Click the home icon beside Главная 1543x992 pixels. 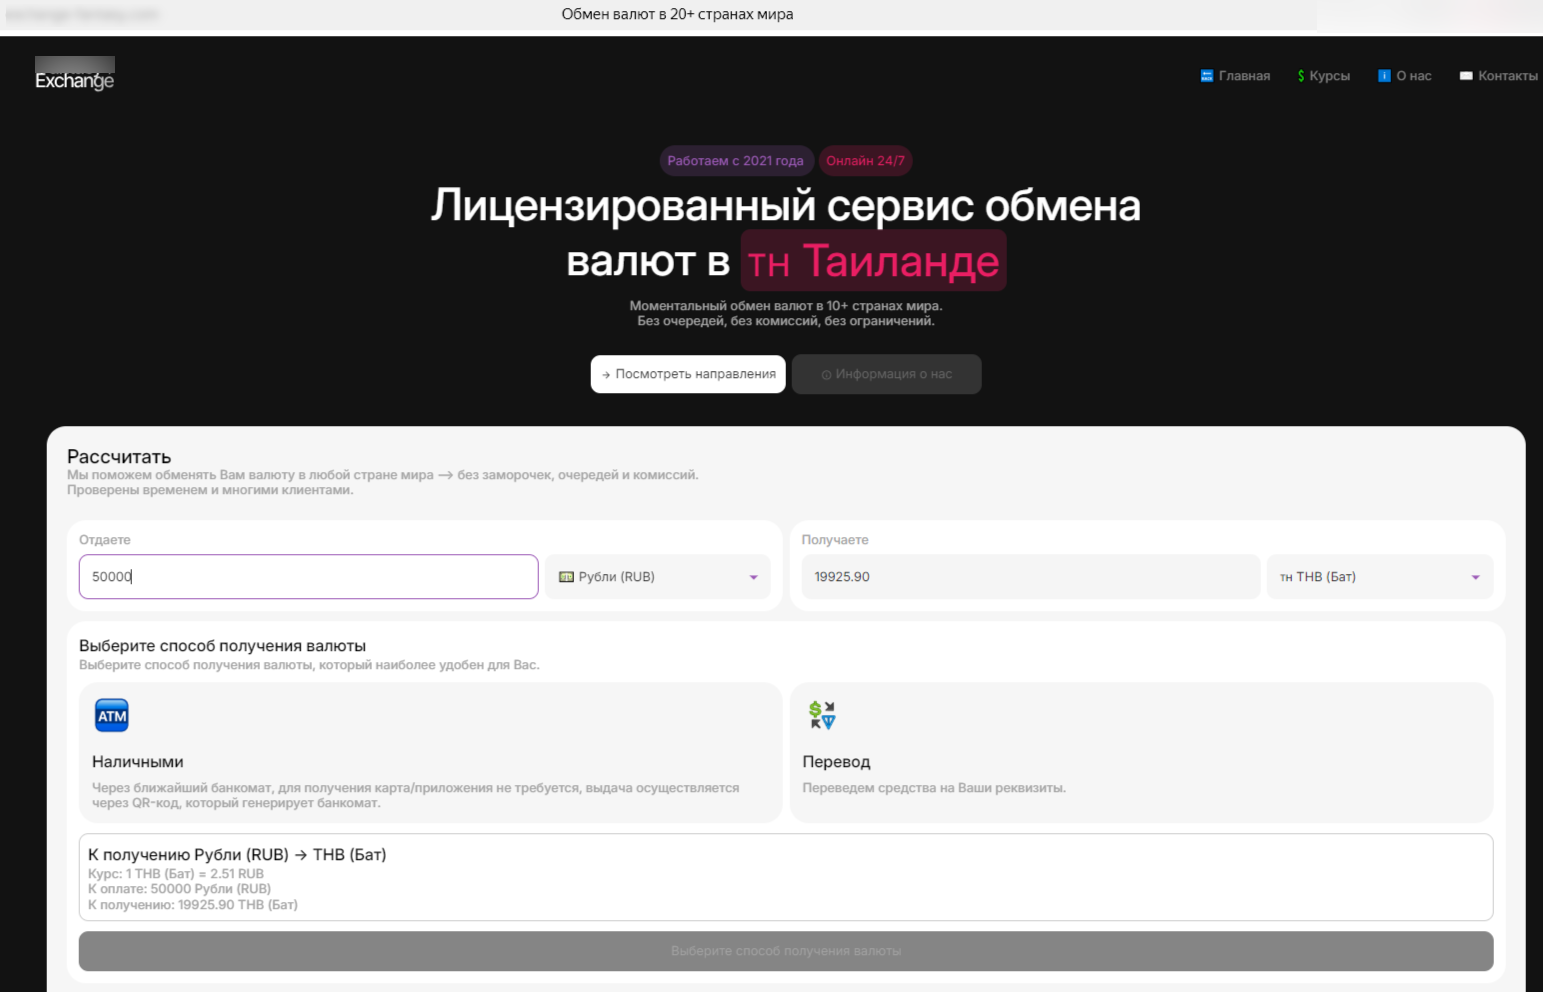tap(1206, 76)
